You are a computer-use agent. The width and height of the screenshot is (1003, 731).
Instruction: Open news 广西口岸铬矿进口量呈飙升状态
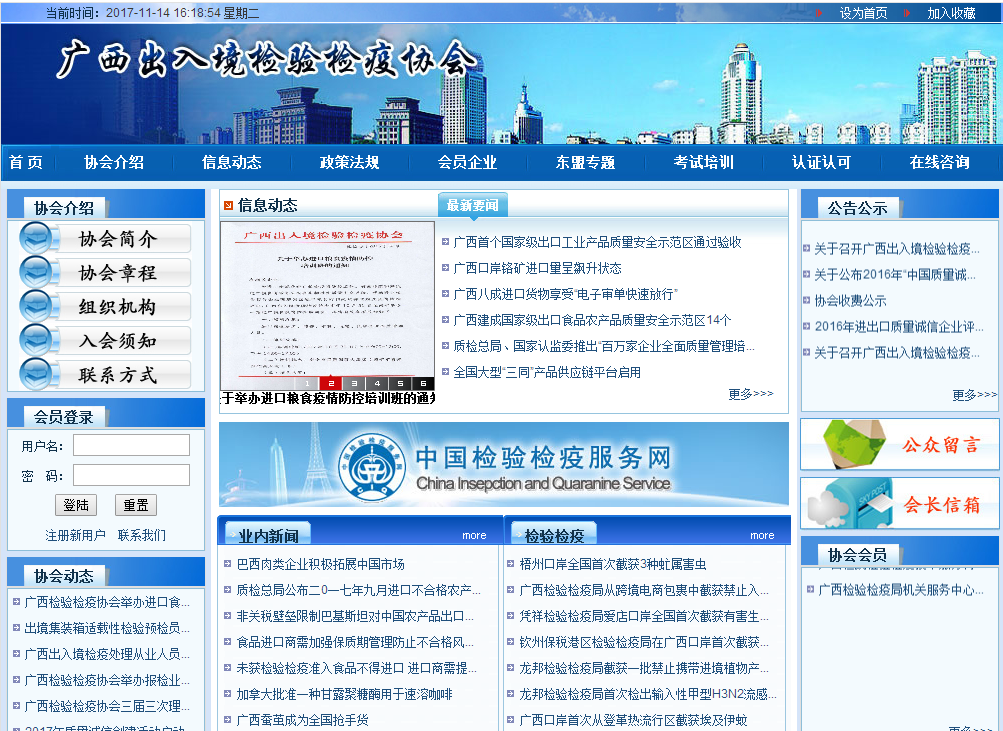[537, 268]
